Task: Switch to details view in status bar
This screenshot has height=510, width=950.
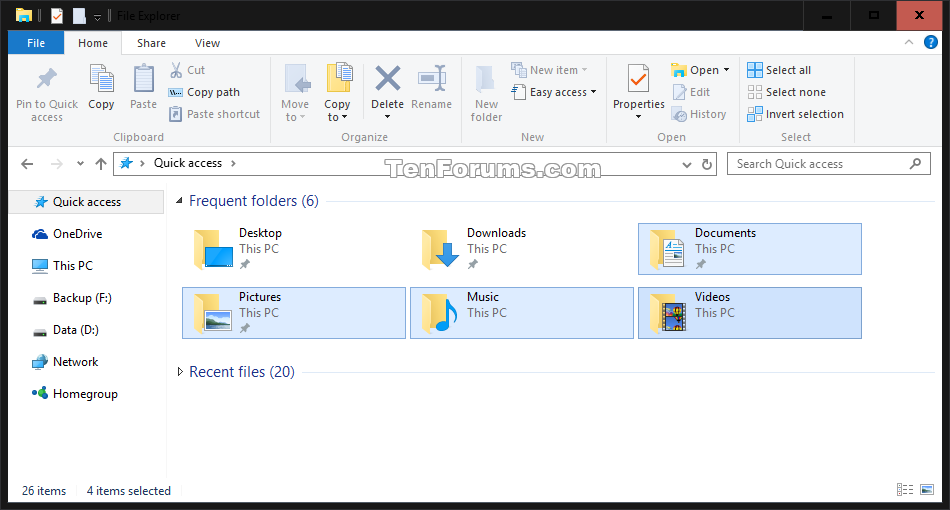Action: [905, 489]
